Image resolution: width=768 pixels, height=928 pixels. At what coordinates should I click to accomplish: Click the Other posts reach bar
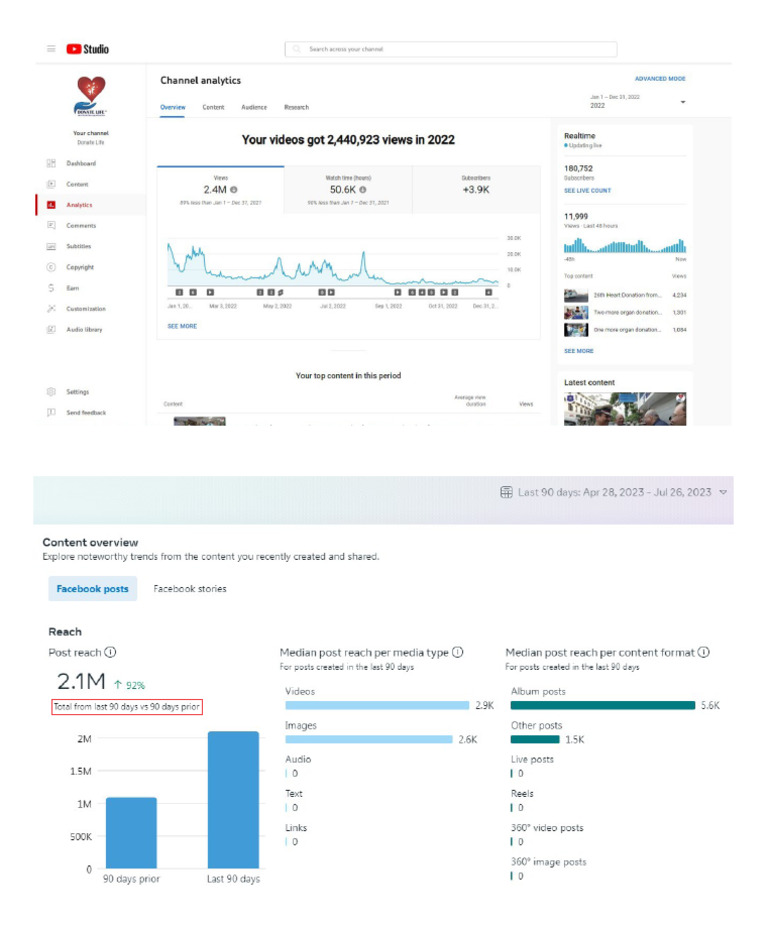pos(535,739)
